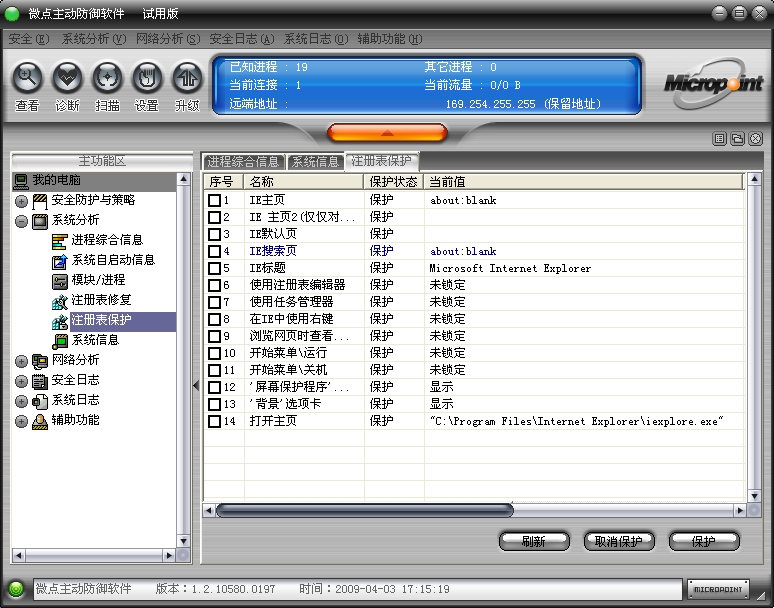The width and height of the screenshot is (774, 608).
Task: Check the box for row 2 IE 主页2
Action: click(214, 217)
